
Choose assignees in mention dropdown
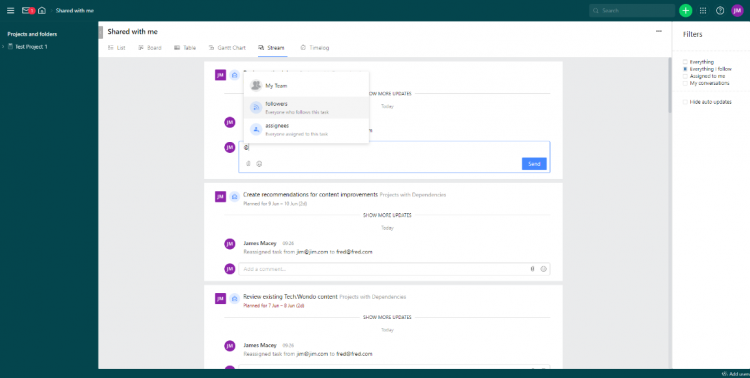[x=306, y=130]
